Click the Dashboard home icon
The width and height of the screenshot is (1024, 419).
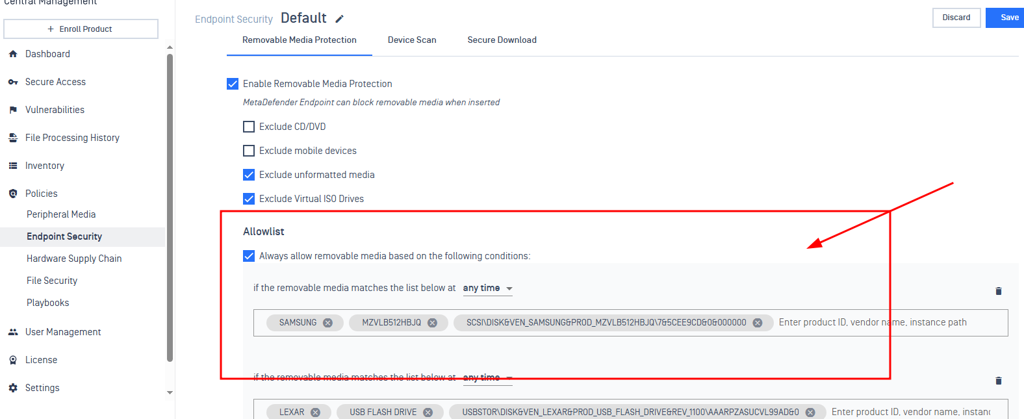tap(12, 54)
